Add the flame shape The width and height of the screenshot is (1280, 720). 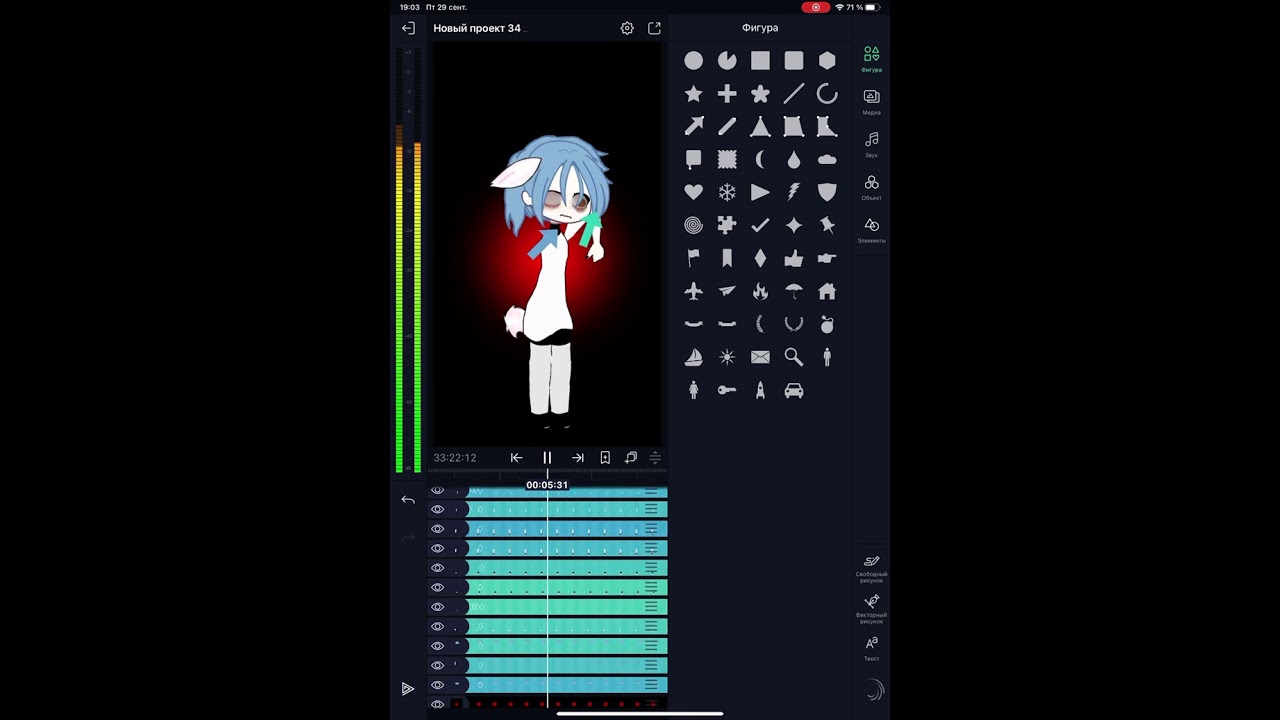tap(760, 291)
